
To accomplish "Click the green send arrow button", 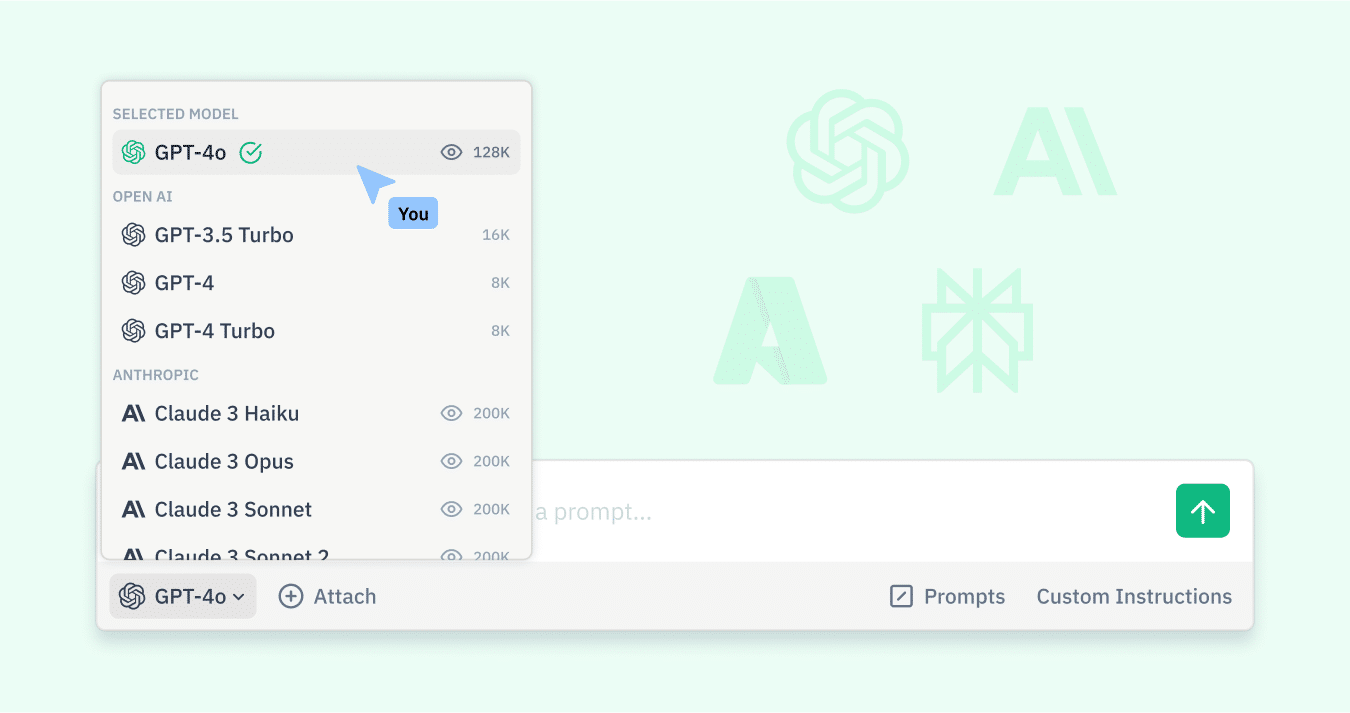I will click(x=1202, y=511).
